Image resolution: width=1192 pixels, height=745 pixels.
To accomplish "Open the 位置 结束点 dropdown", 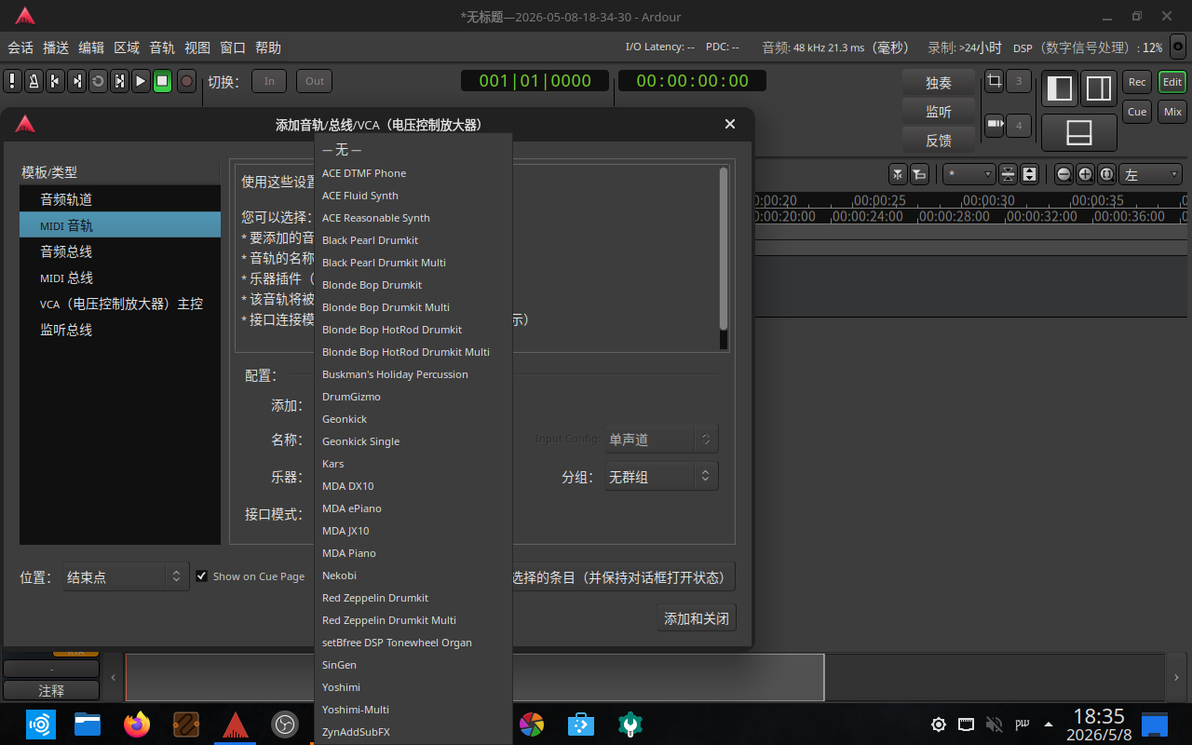I will 125,577.
